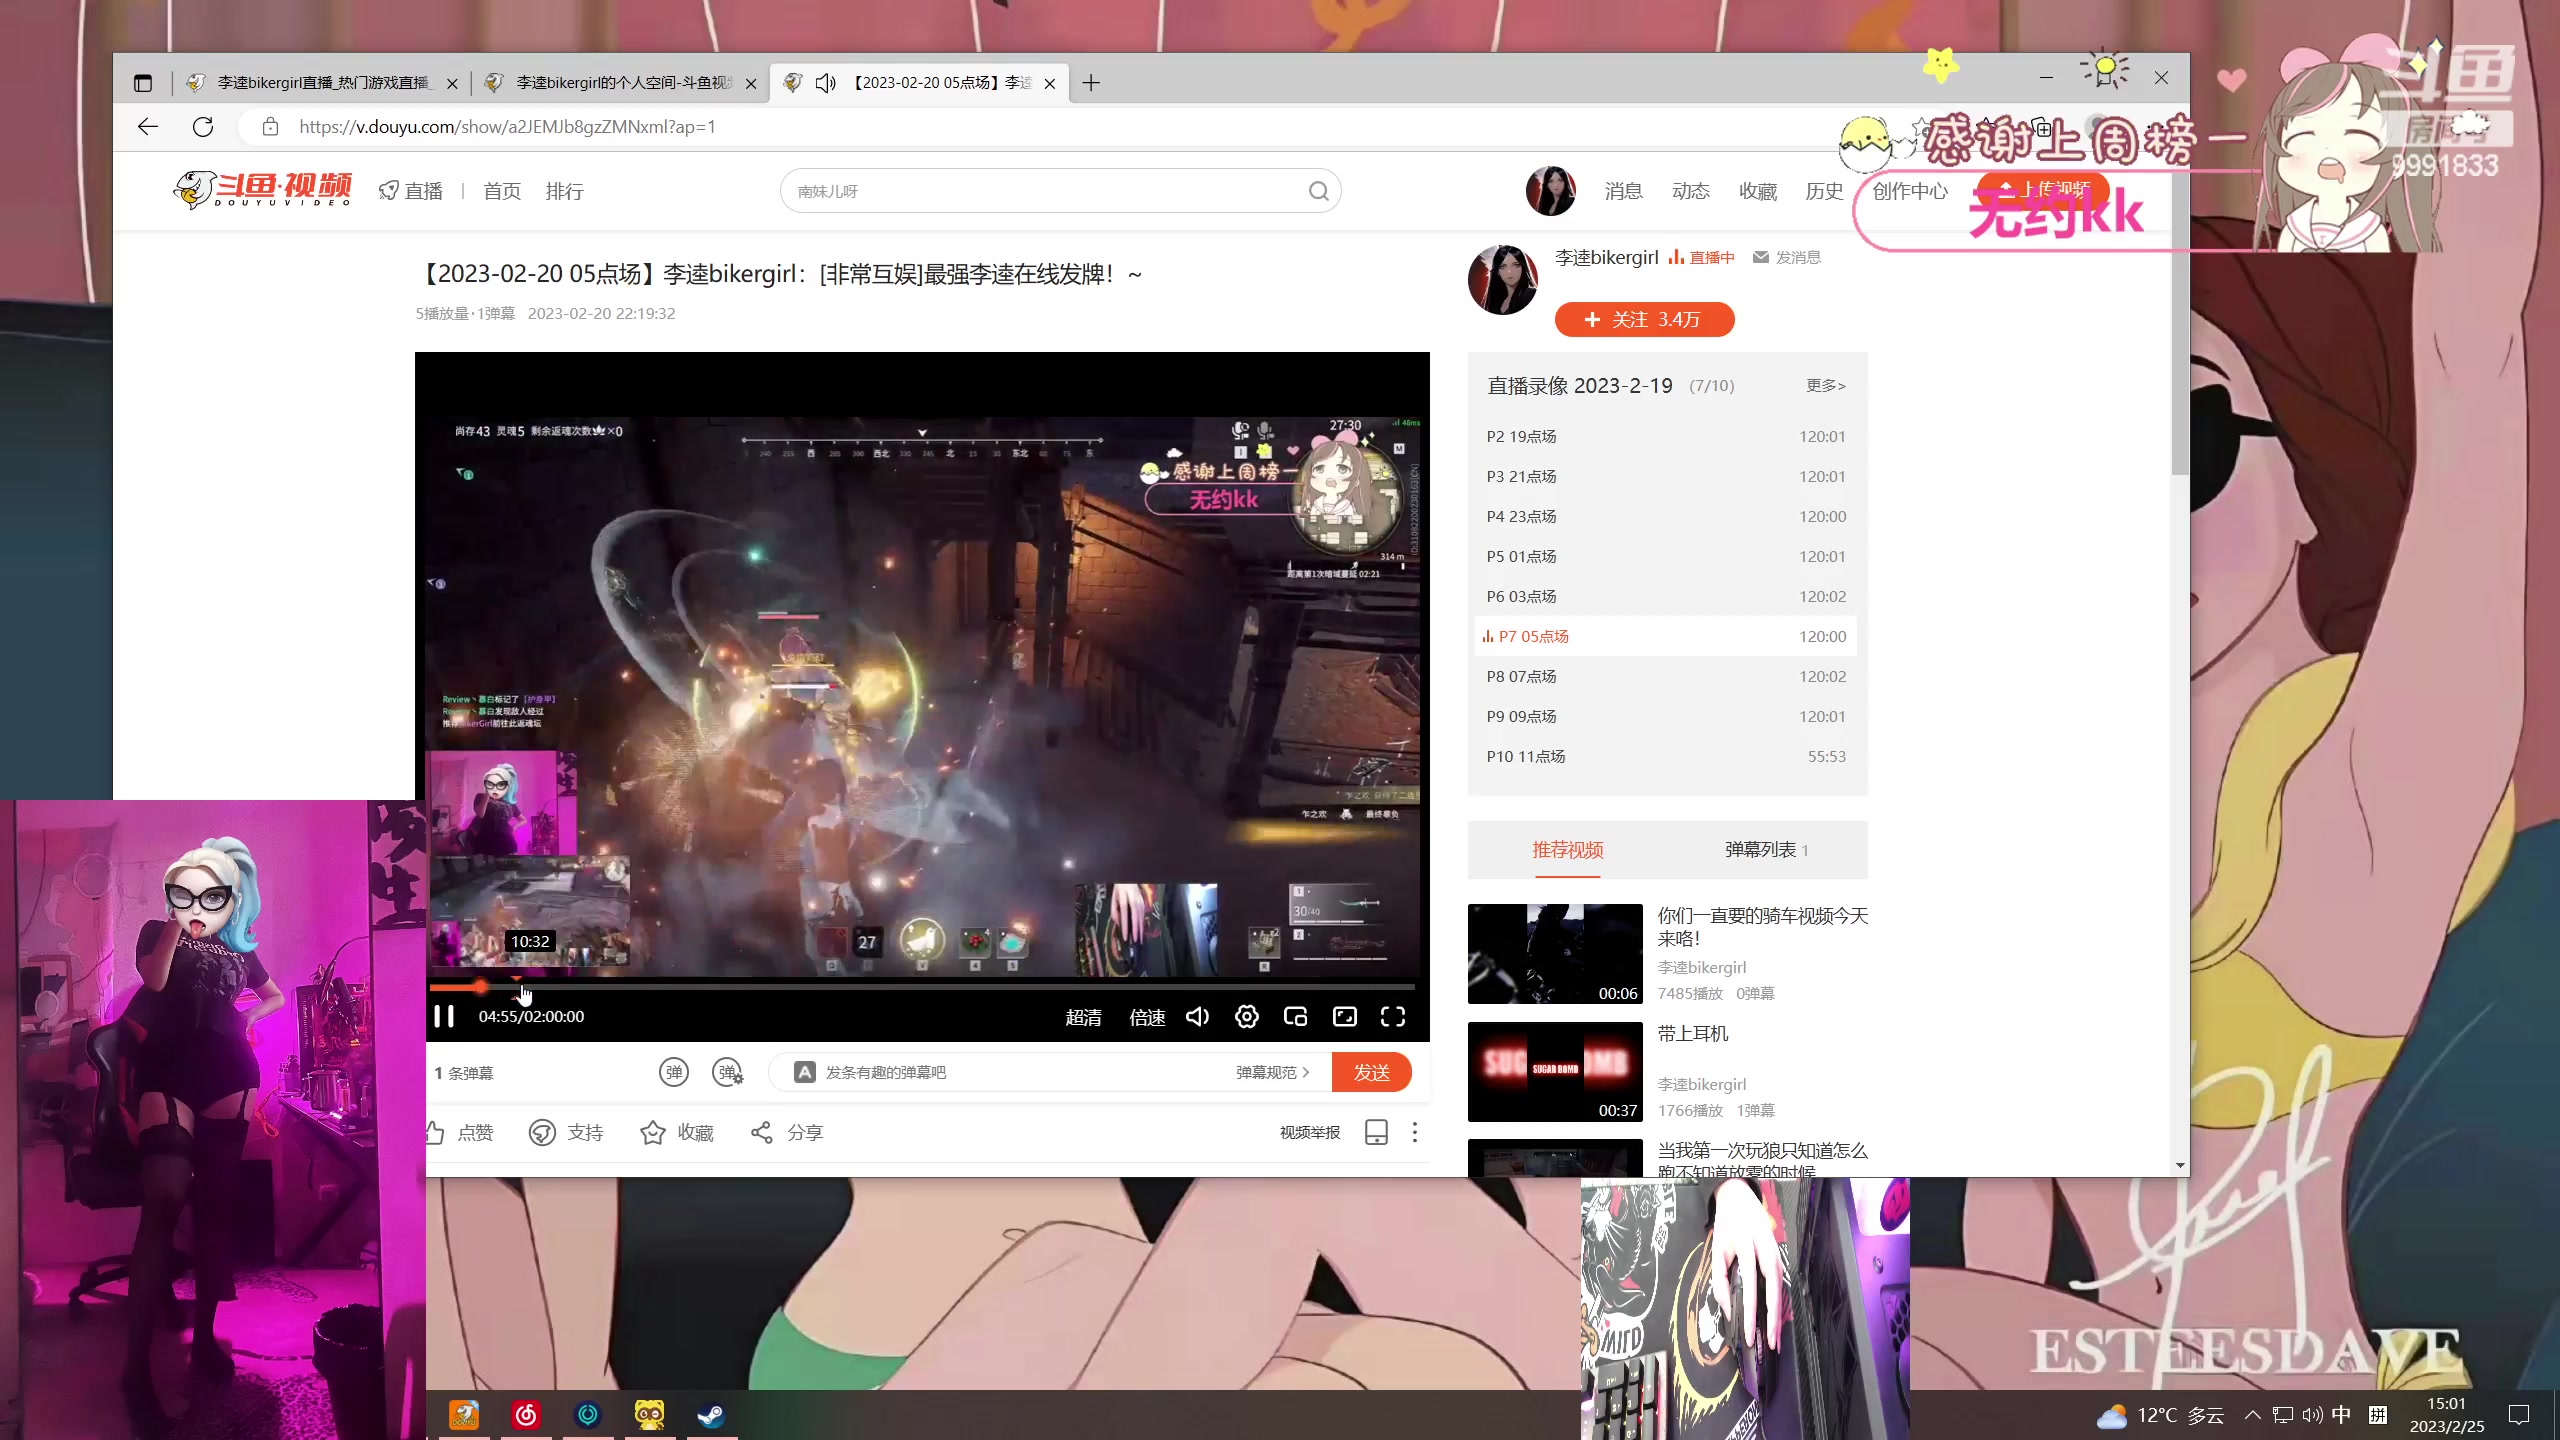The image size is (2560, 1440).
Task: Open 历史 watch history
Action: click(x=1824, y=191)
